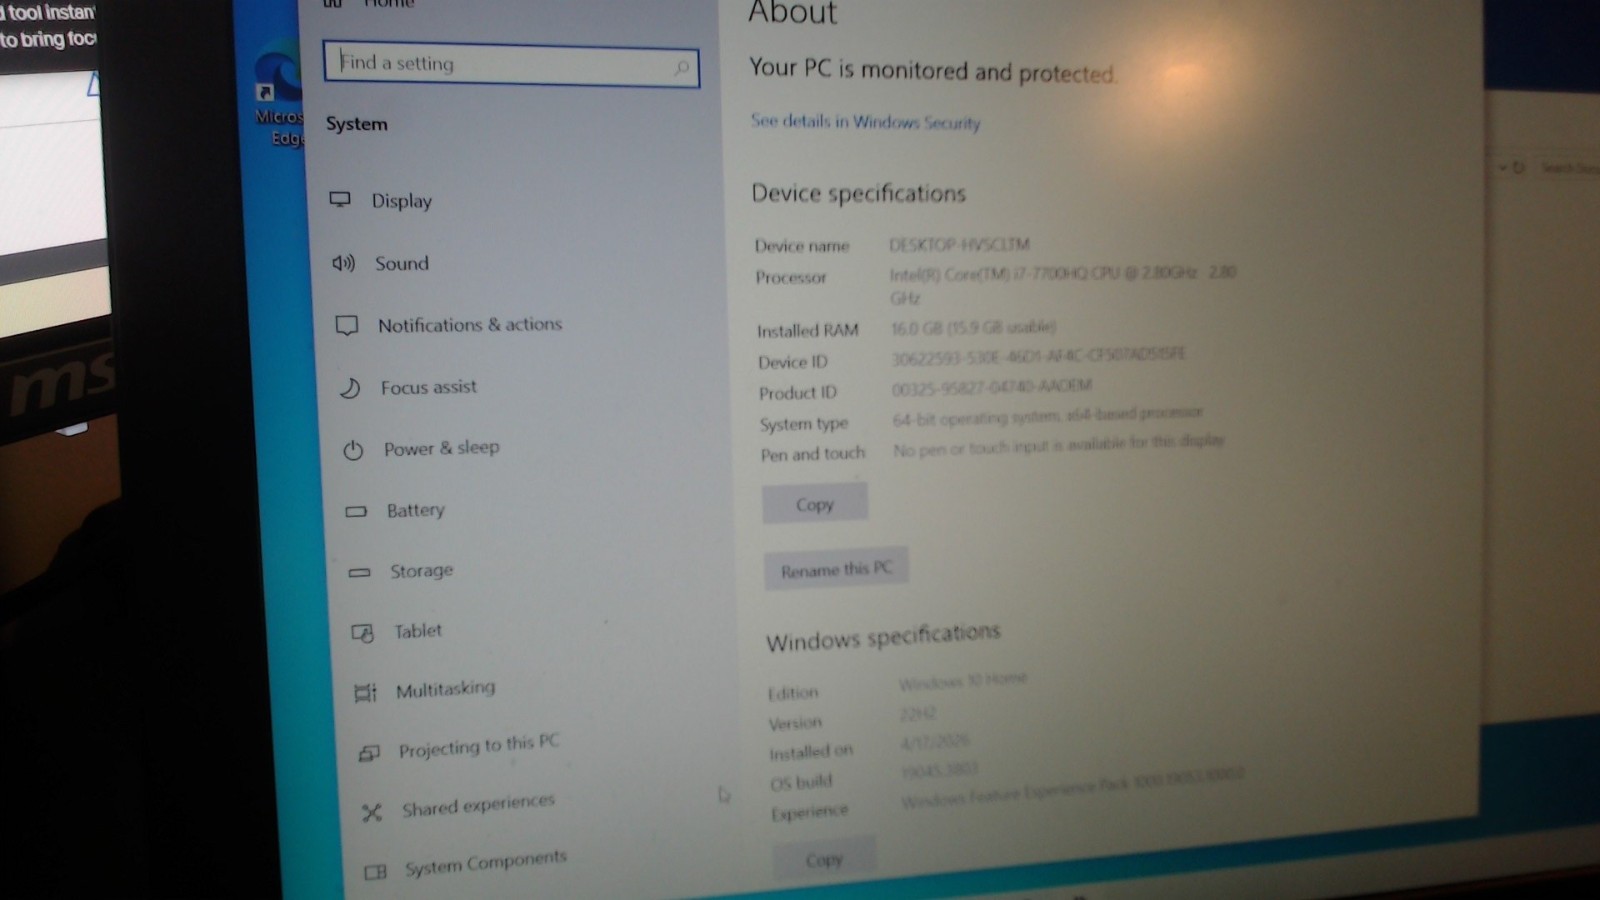Open Tablet settings page
1600x900 pixels.
tap(418, 631)
